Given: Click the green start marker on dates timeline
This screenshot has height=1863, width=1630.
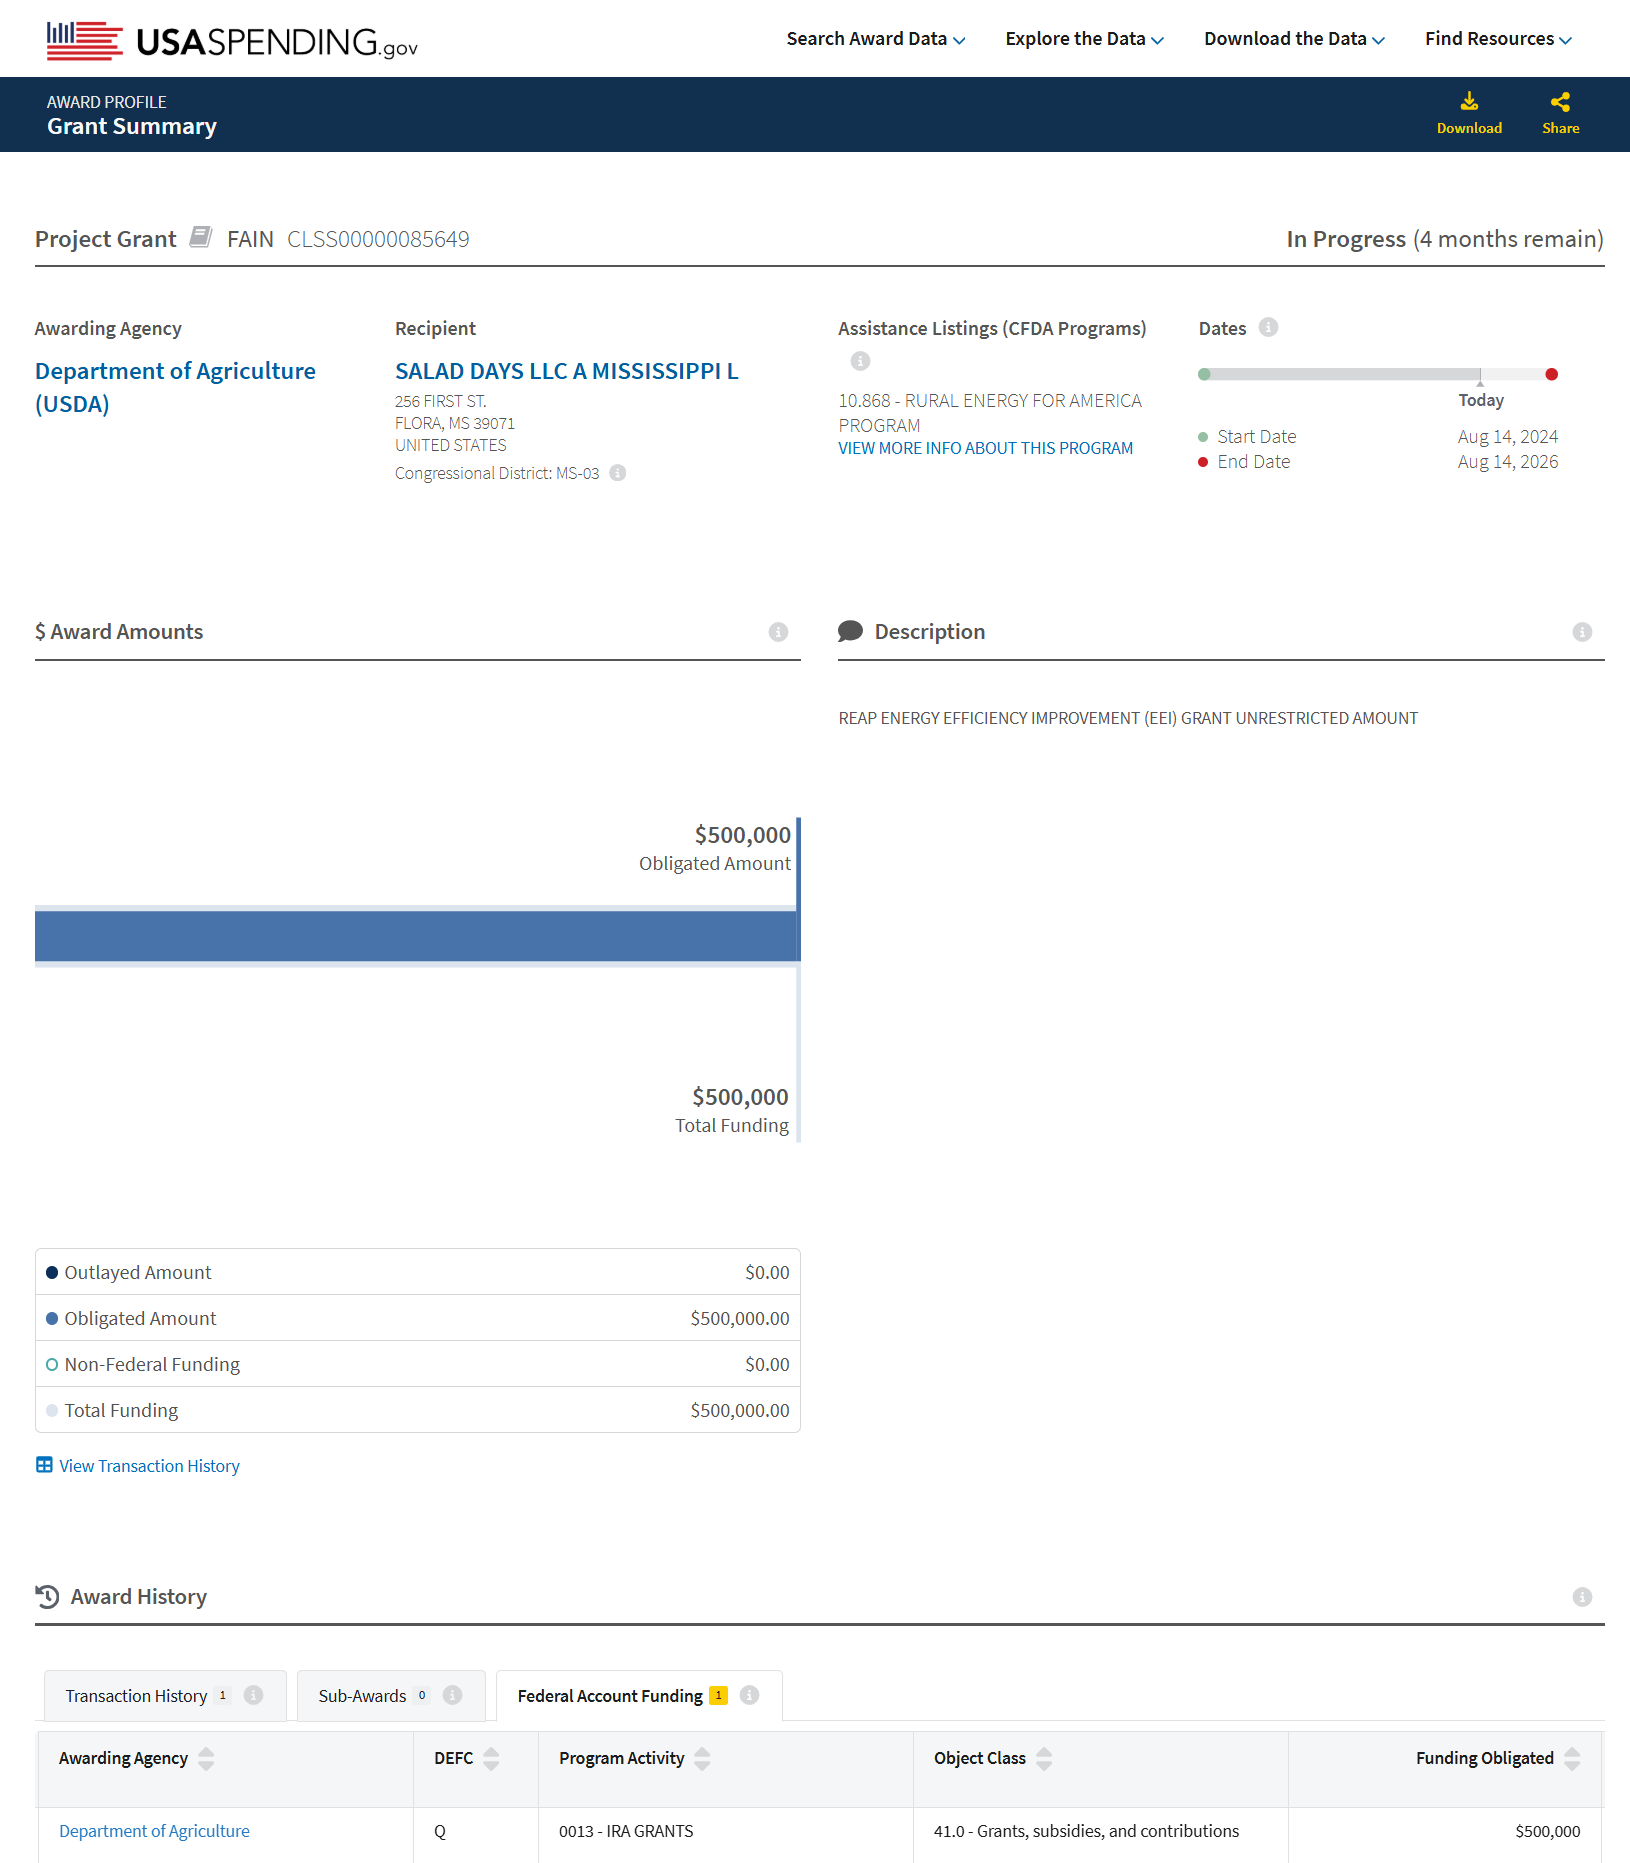Looking at the screenshot, I should click(x=1204, y=374).
